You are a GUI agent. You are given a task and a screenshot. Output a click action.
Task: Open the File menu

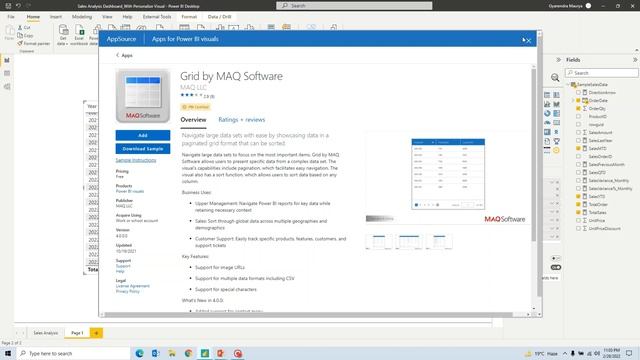pos(11,17)
